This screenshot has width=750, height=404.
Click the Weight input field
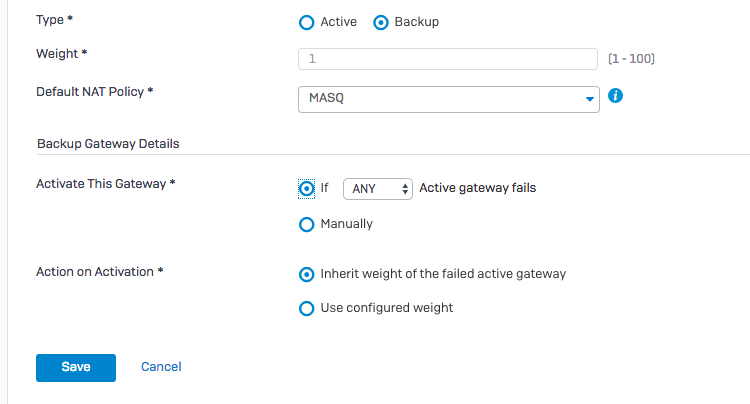448,59
